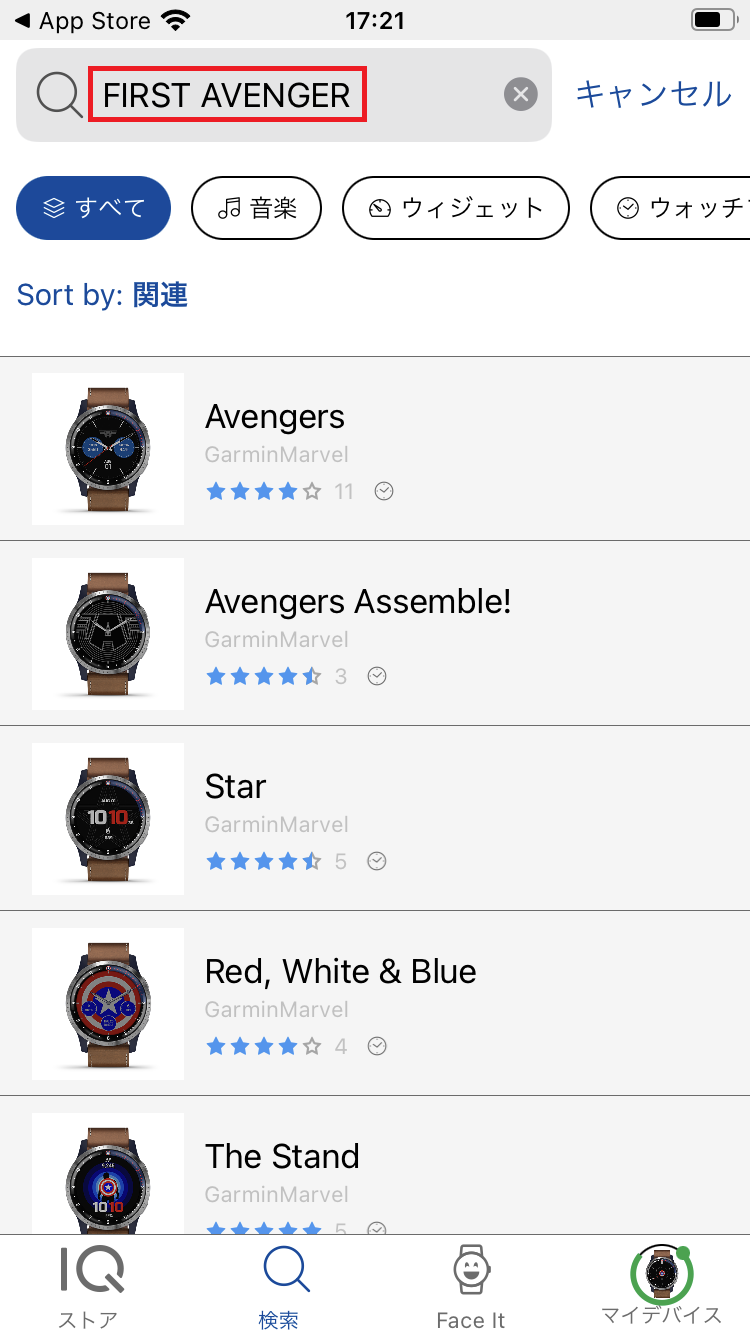Tap the search magnifier icon in search bar
The width and height of the screenshot is (750, 1334).
pos(59,95)
